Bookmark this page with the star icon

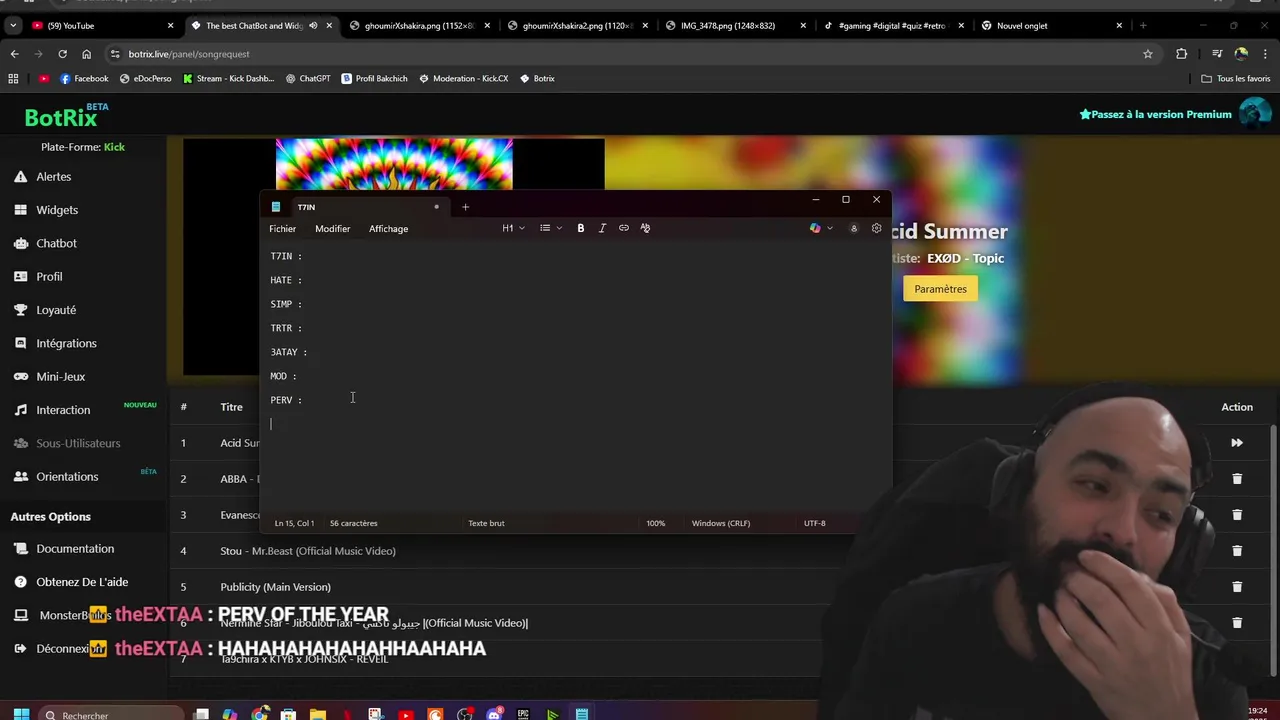(x=1148, y=54)
